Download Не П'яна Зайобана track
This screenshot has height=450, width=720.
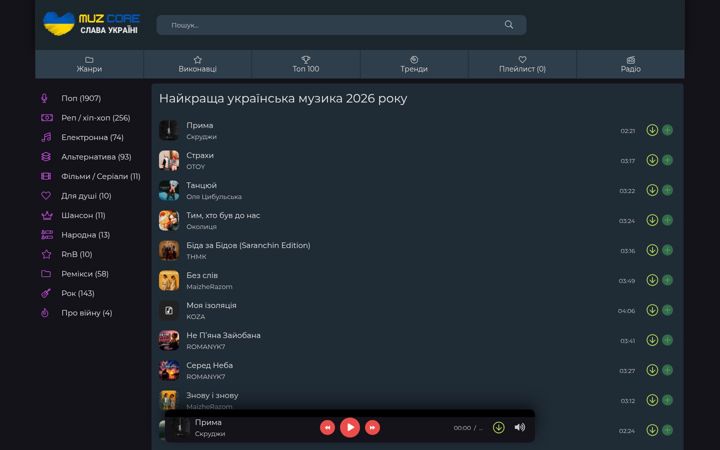pyautogui.click(x=652, y=340)
